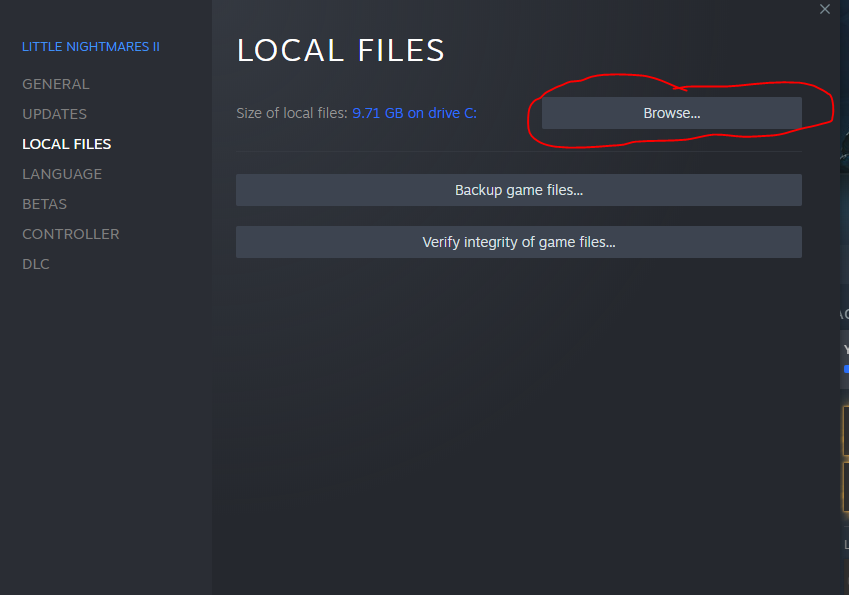Open the BETAS section

45,204
